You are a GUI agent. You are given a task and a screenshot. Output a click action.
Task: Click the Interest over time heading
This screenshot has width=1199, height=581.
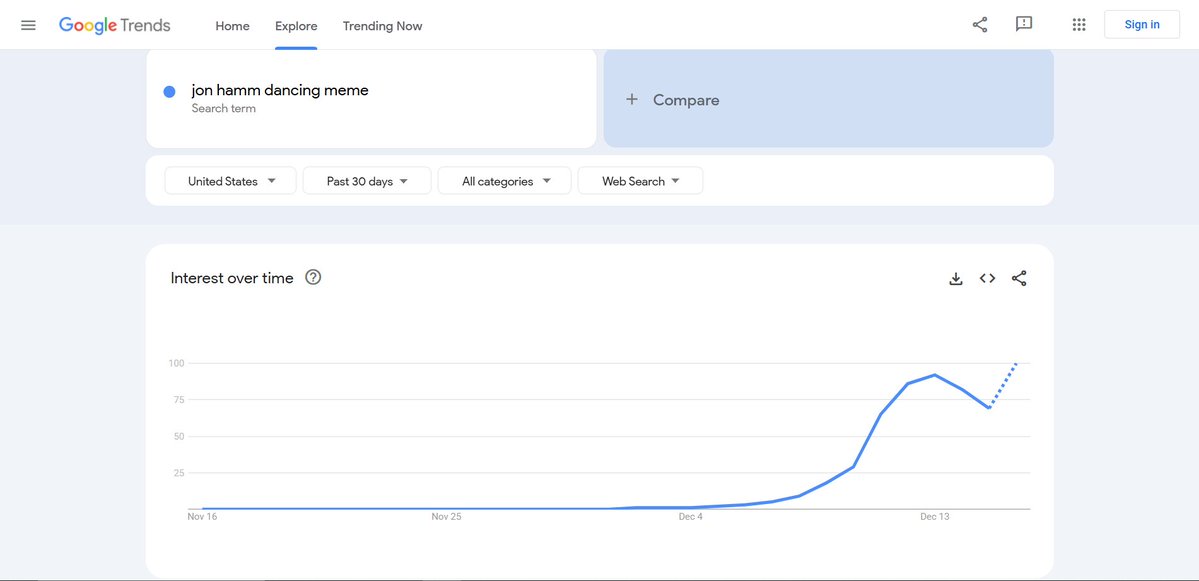(x=232, y=278)
